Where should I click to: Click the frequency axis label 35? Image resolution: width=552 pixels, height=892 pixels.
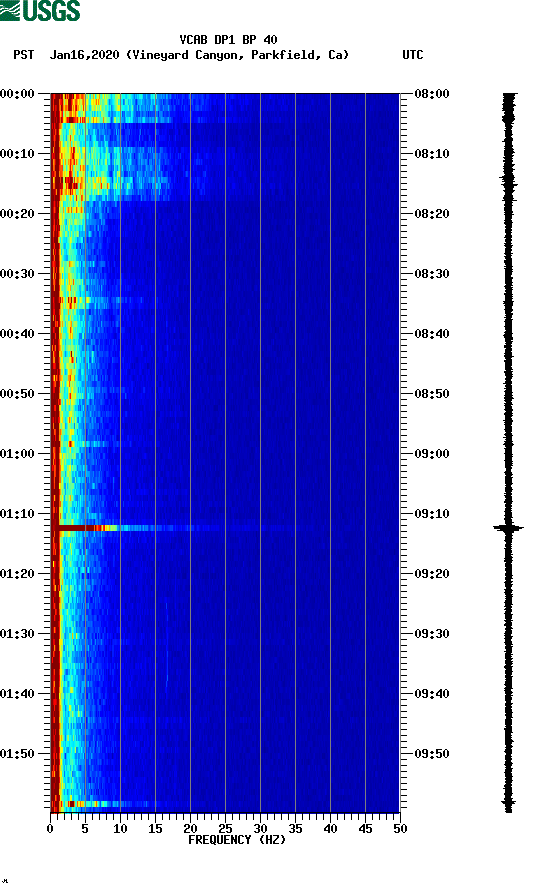pyautogui.click(x=295, y=829)
